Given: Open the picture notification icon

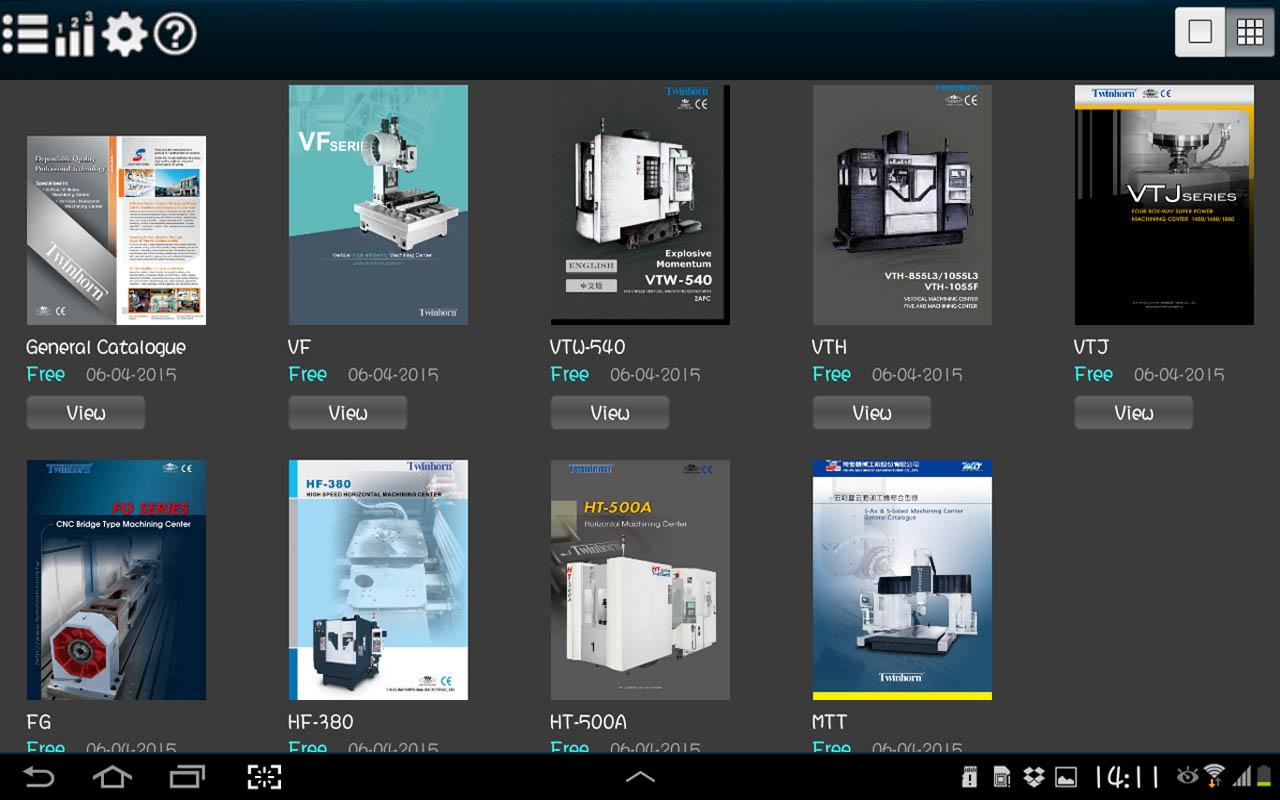Looking at the screenshot, I should click(1066, 777).
